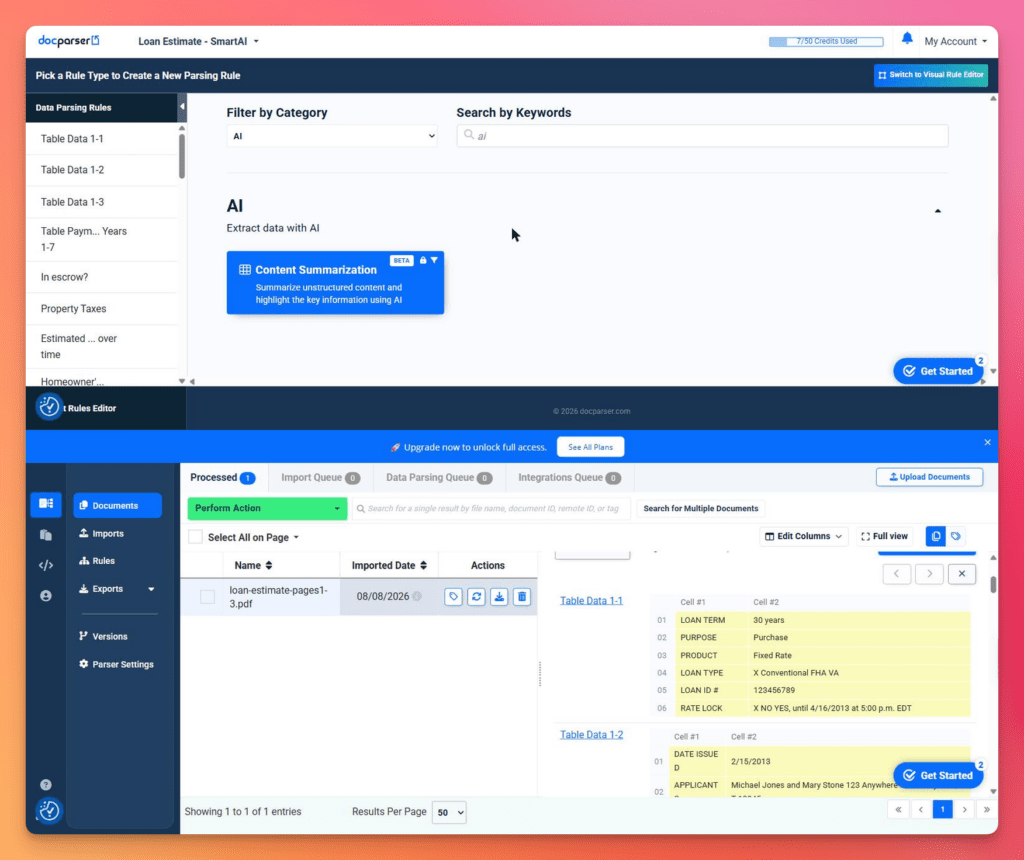
Task: Select the tags view icon beside Full view
Action: click(956, 536)
